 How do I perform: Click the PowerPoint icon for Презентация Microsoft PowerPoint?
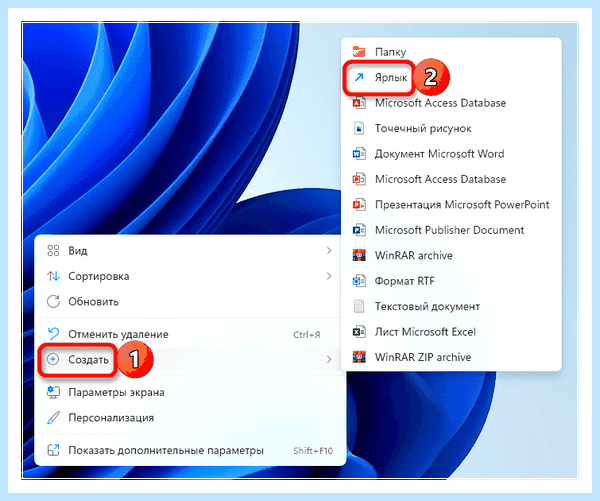coord(359,205)
